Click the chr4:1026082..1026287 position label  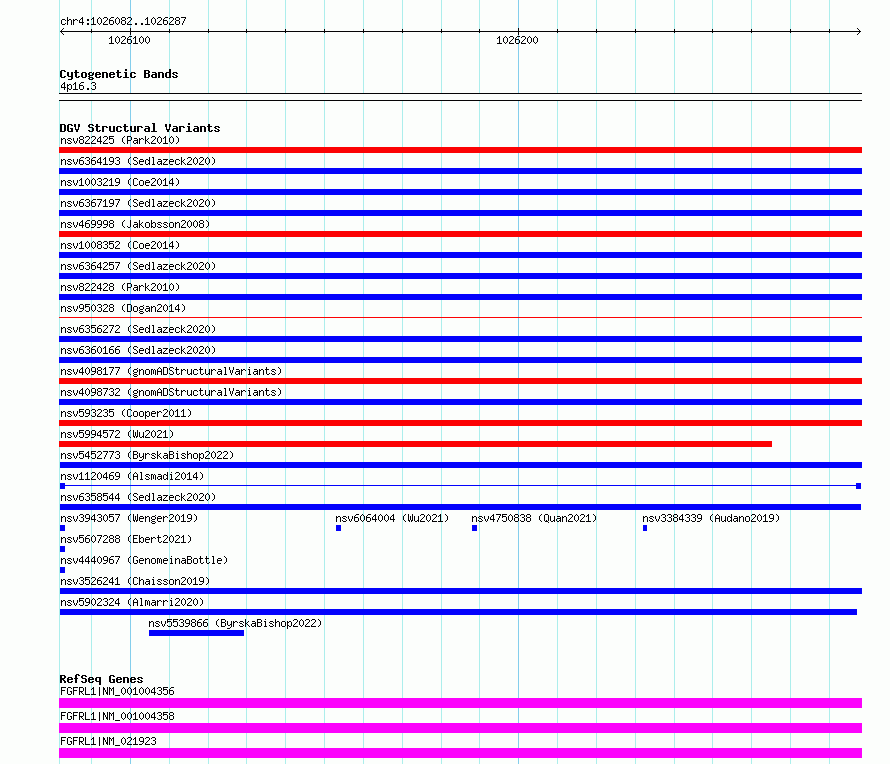point(123,21)
